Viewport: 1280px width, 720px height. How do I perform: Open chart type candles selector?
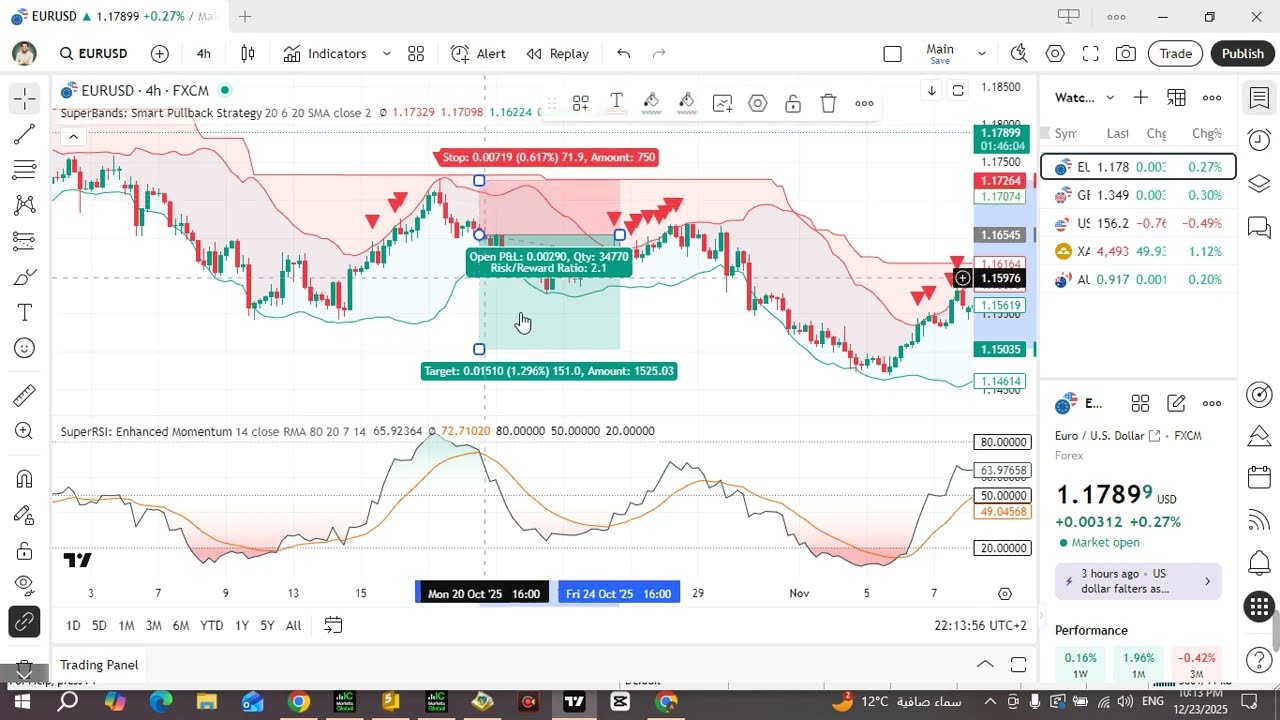click(248, 54)
